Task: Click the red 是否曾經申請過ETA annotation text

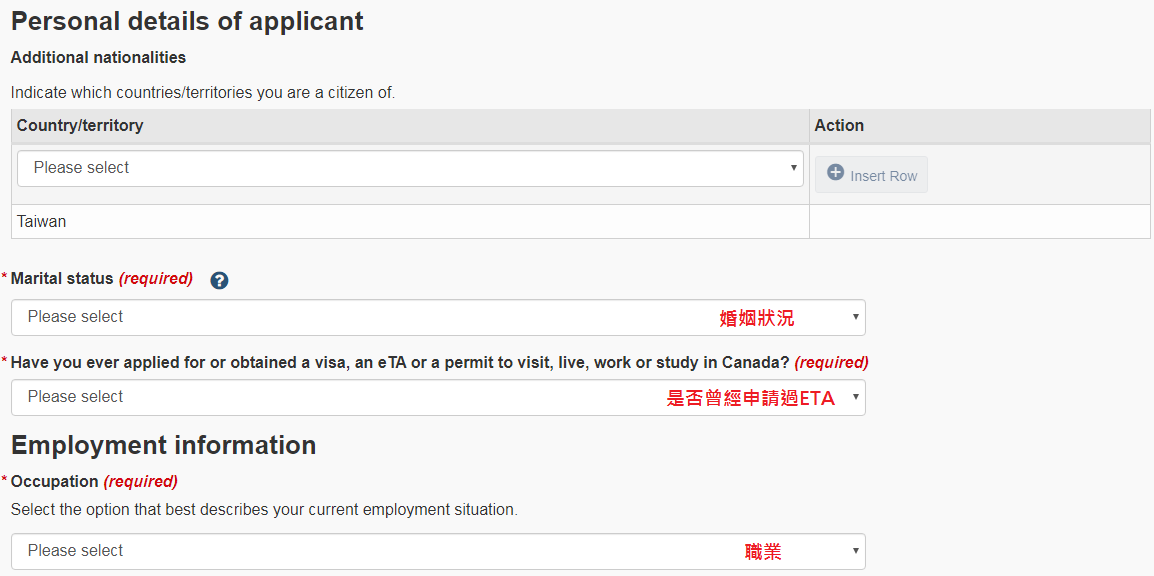Action: [x=751, y=399]
